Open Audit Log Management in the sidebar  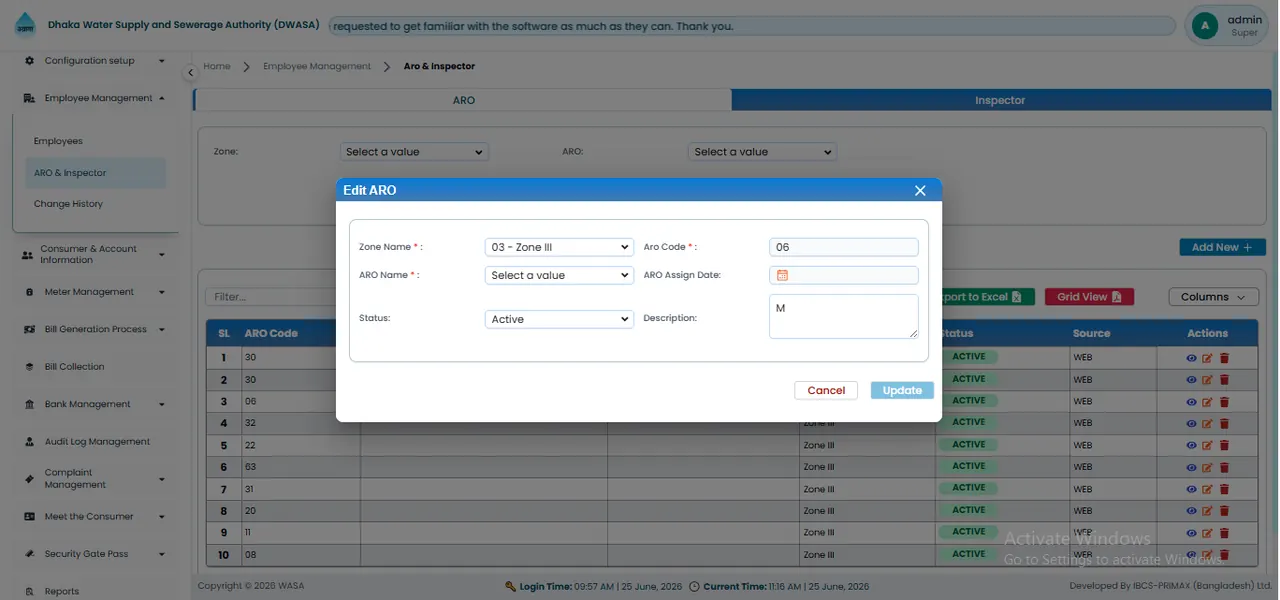pos(97,442)
